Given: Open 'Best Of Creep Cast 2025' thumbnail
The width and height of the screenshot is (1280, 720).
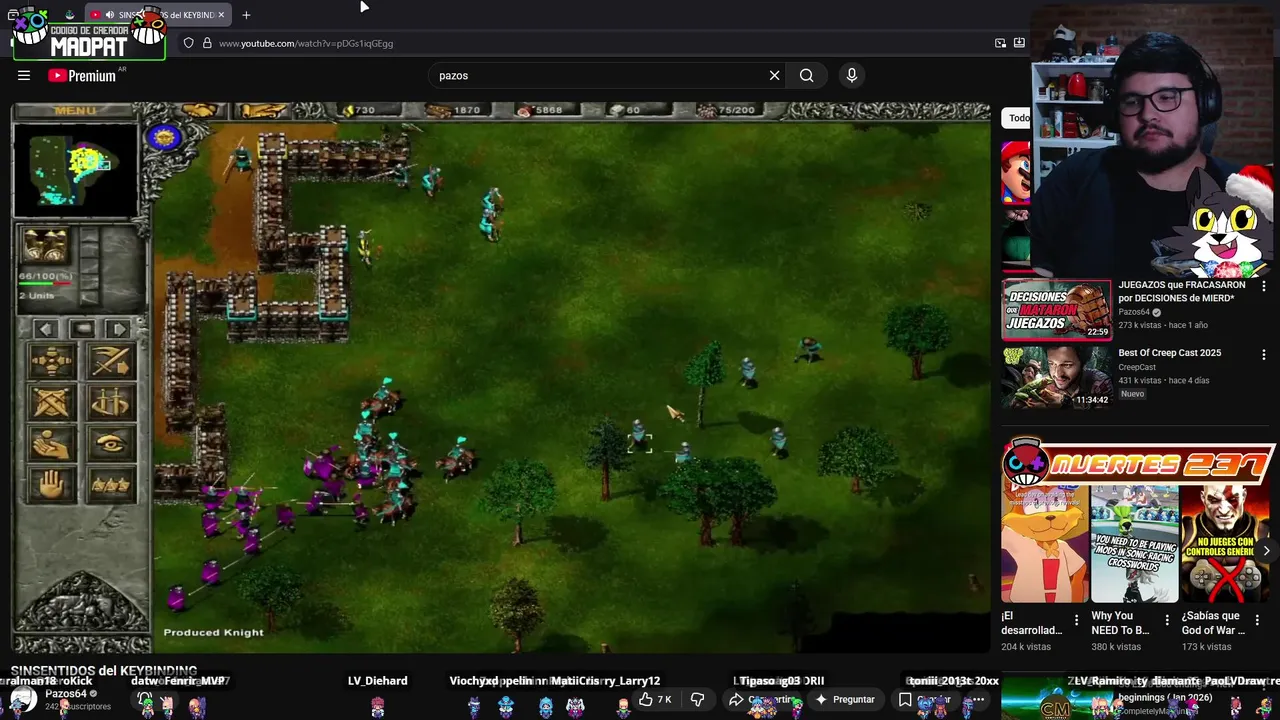Looking at the screenshot, I should [1056, 377].
